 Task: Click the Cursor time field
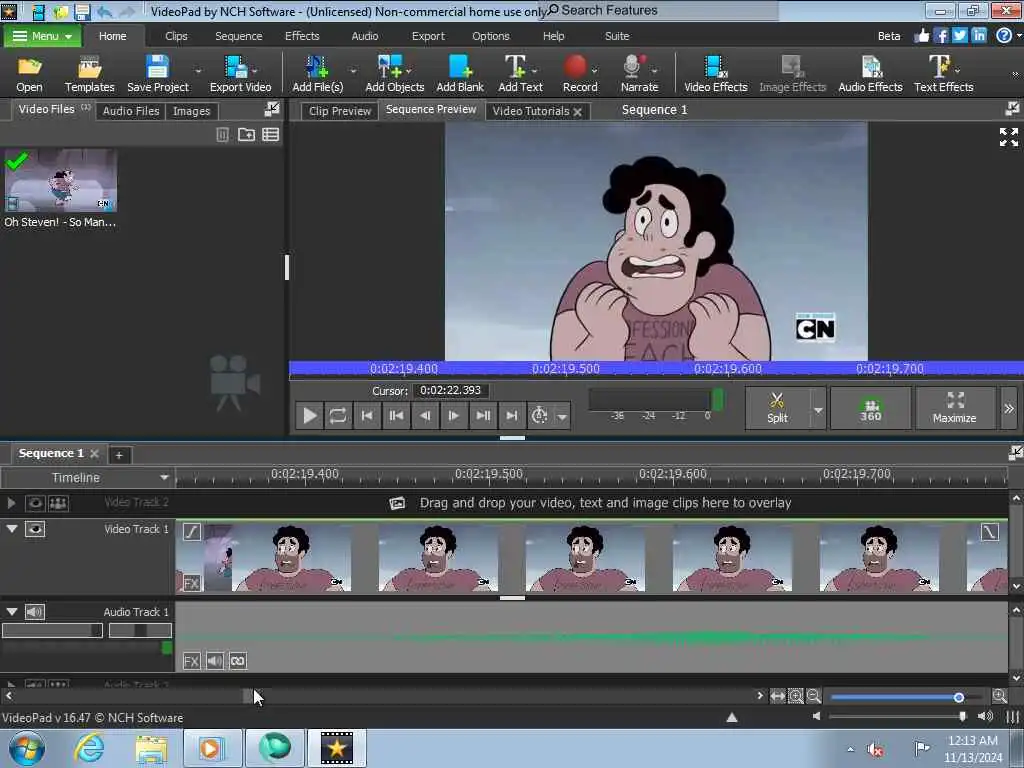pos(451,391)
